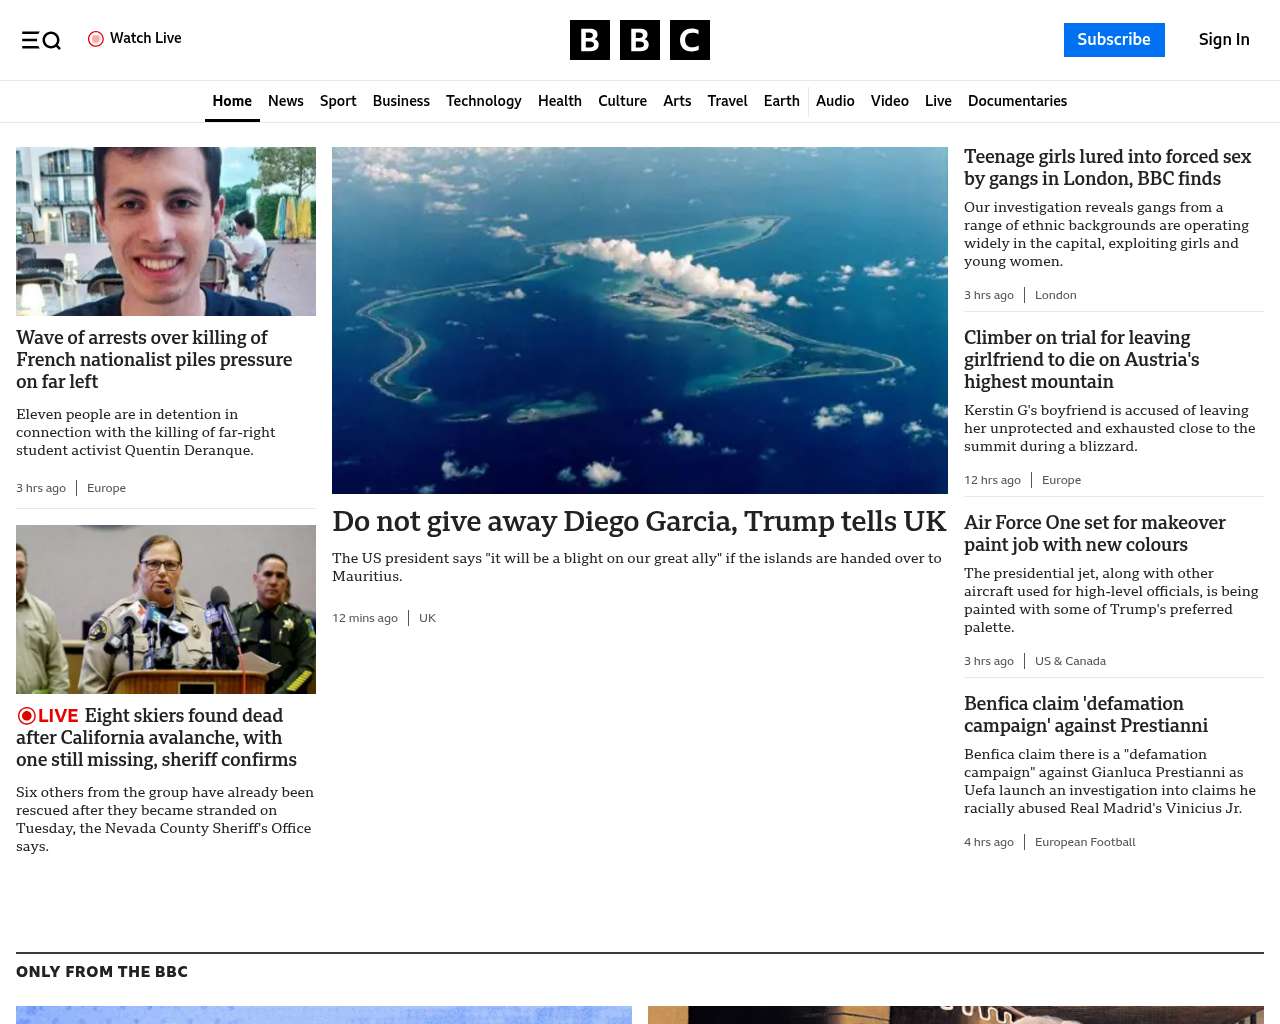Select the News tab
The image size is (1280, 1024).
point(285,101)
